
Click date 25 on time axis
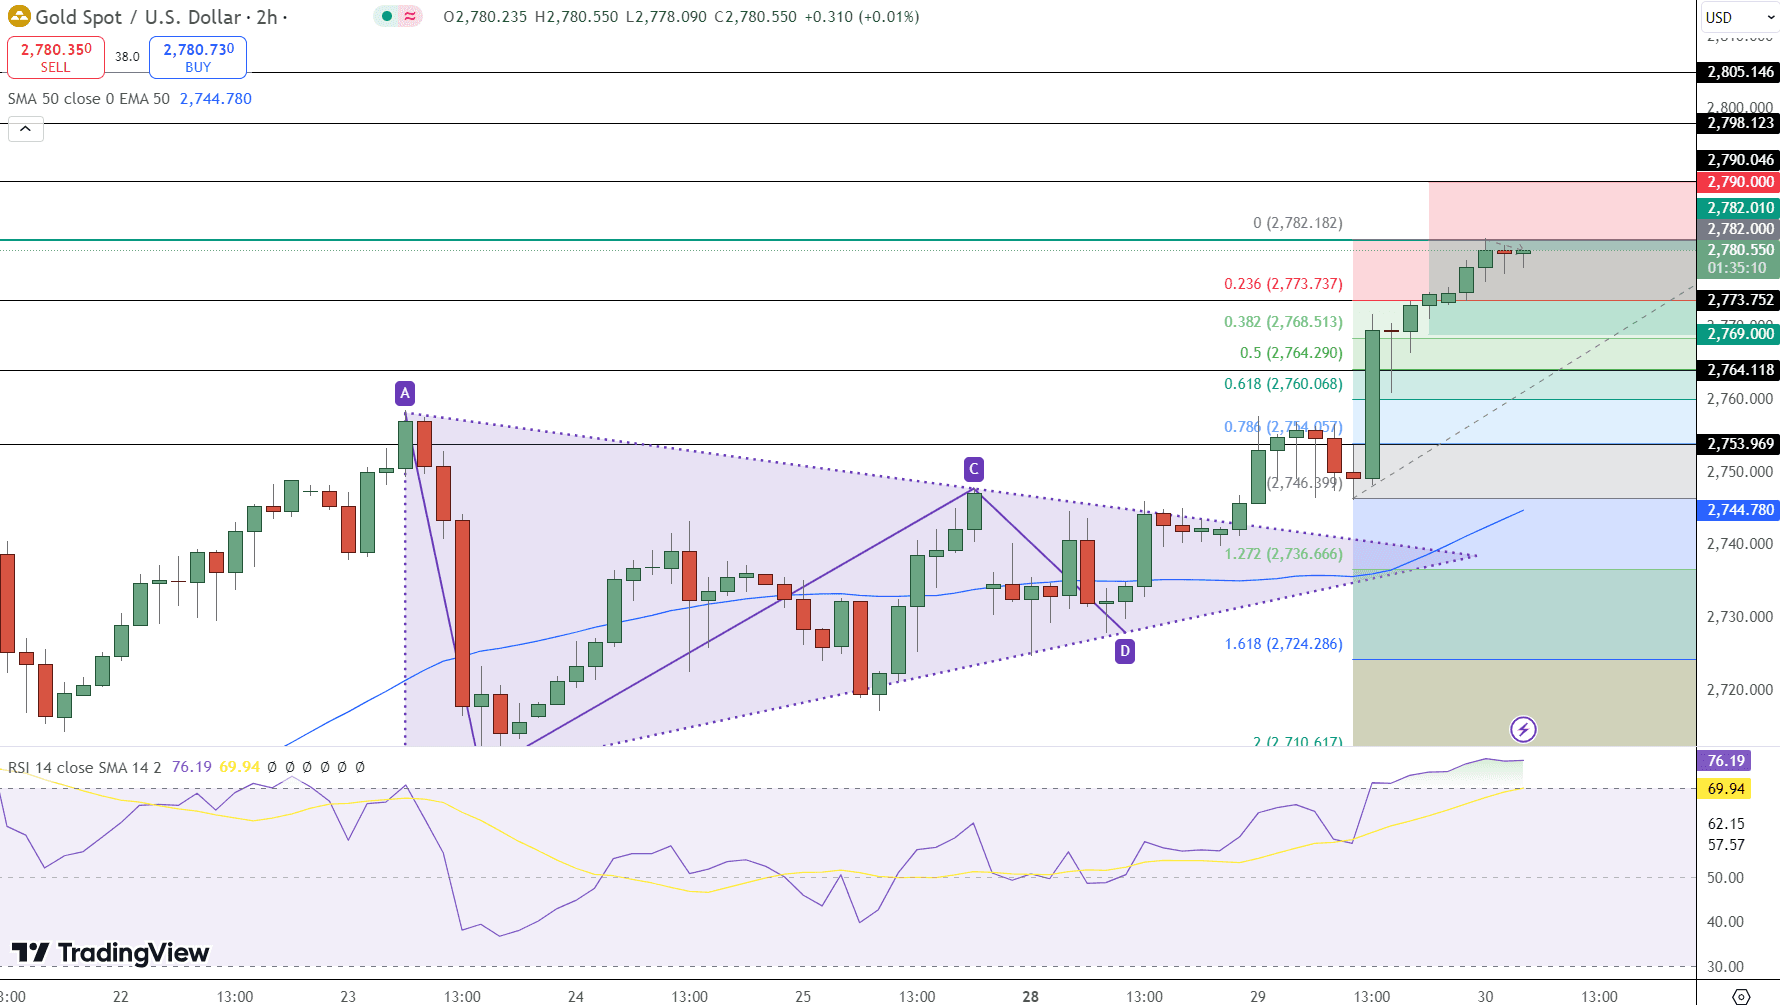click(803, 996)
